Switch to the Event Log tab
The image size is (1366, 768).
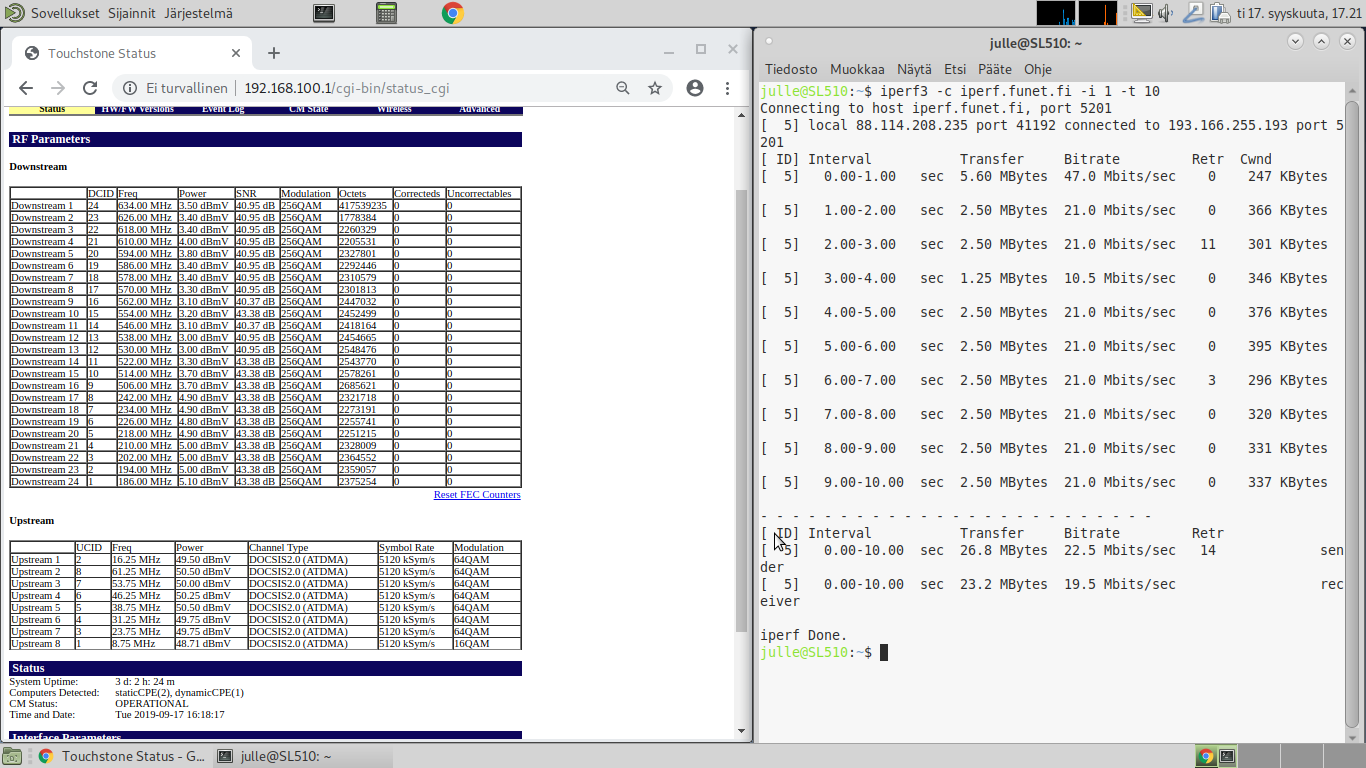coord(223,109)
